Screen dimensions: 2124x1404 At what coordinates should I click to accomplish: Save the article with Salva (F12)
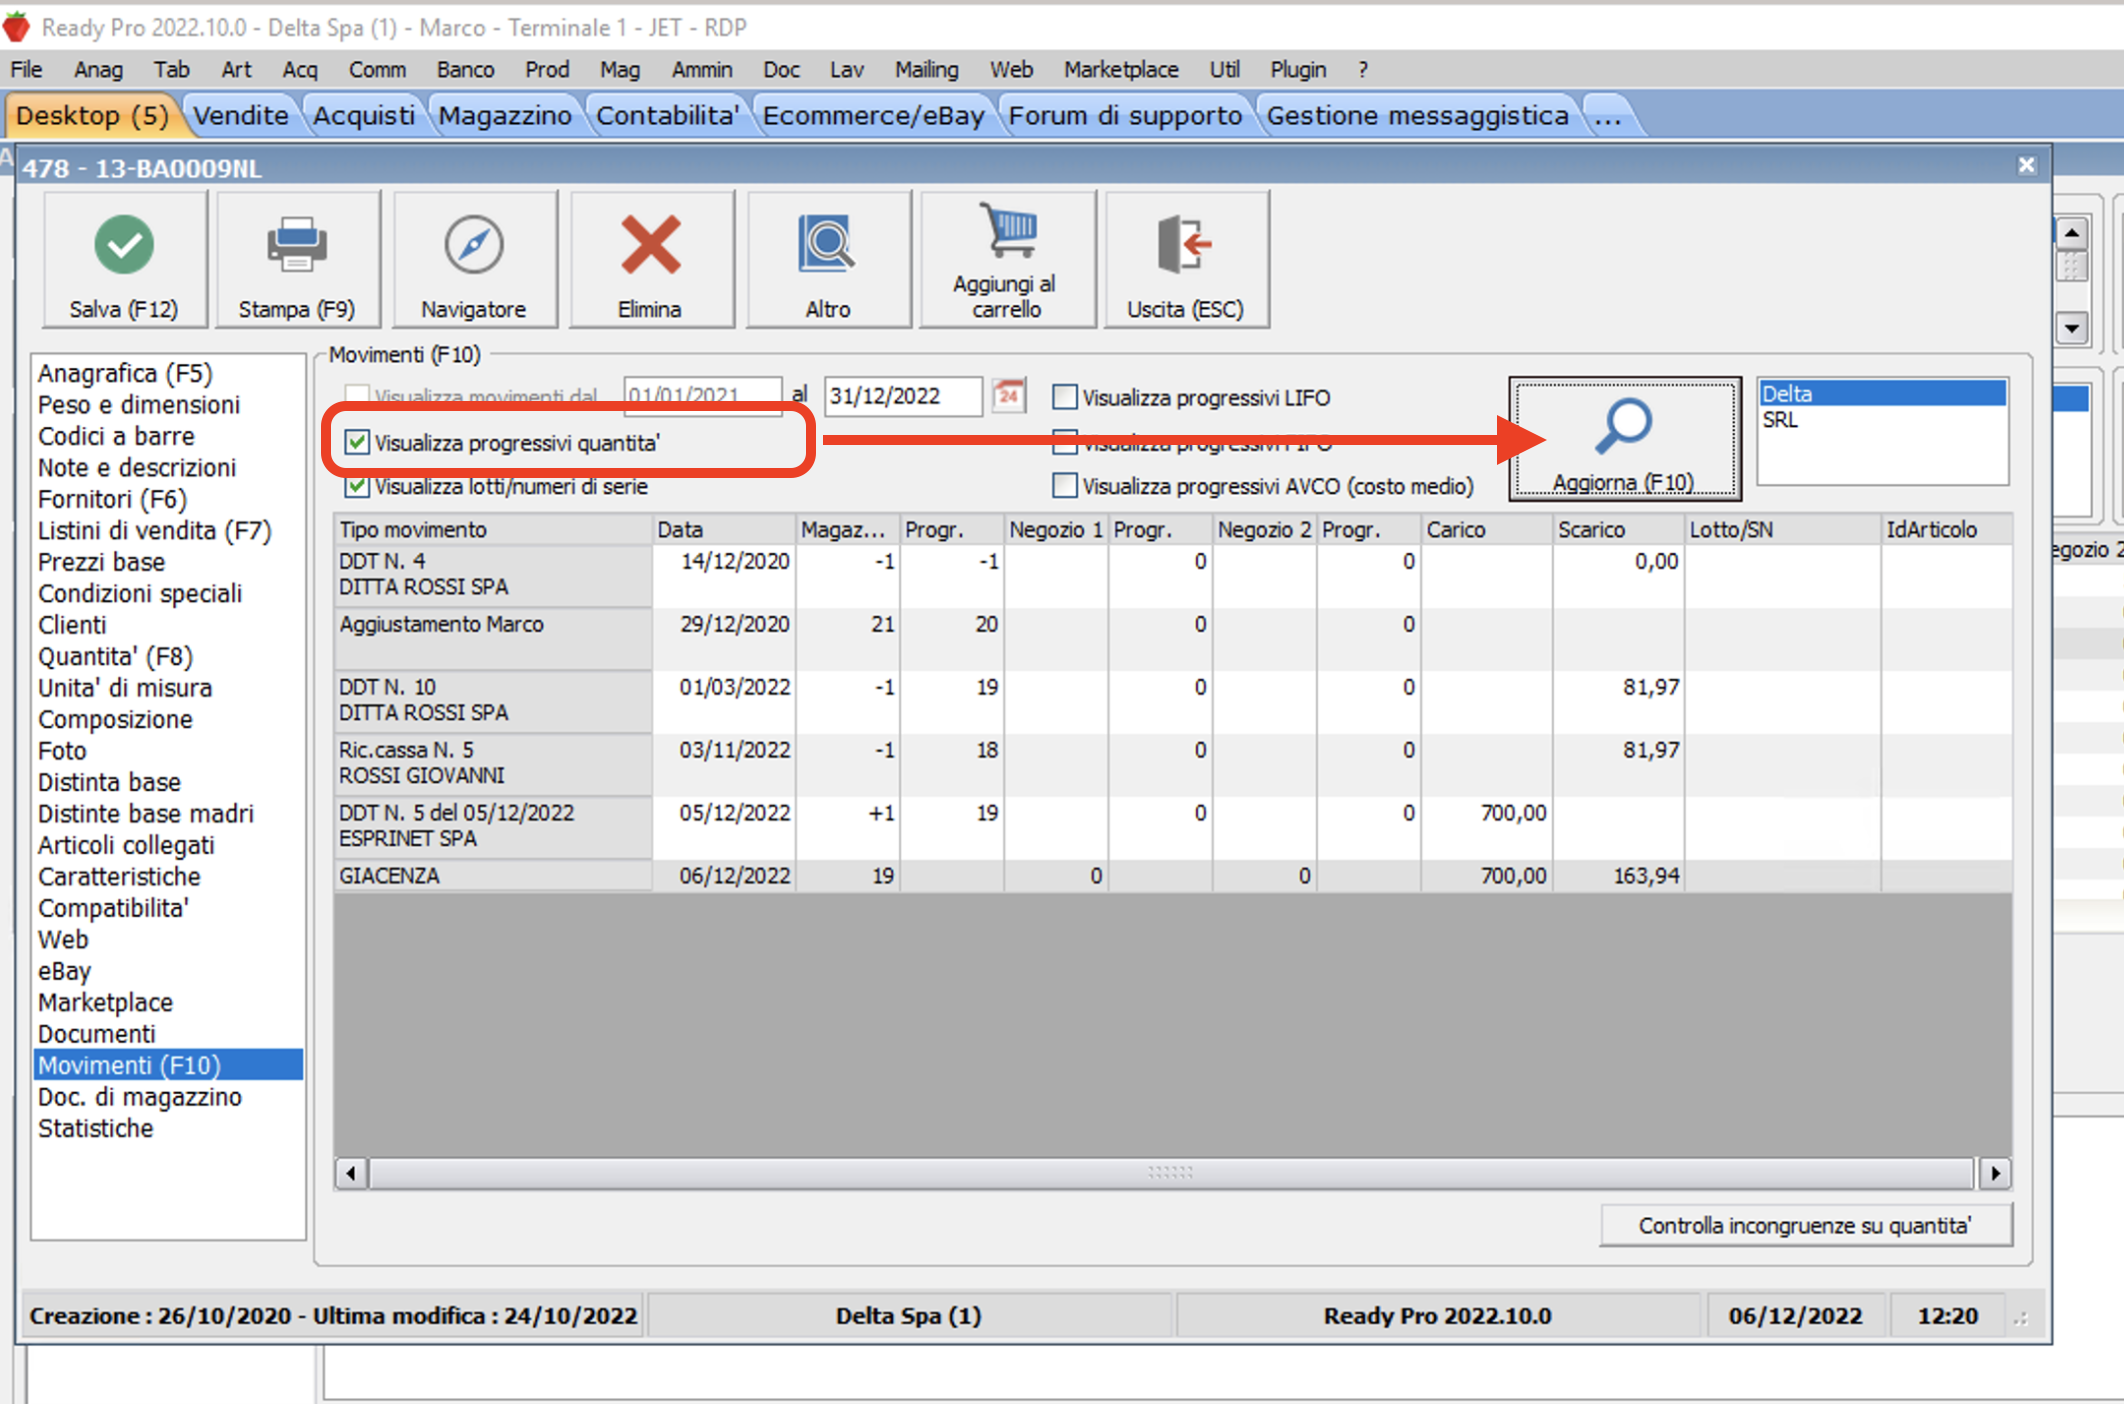tap(125, 260)
